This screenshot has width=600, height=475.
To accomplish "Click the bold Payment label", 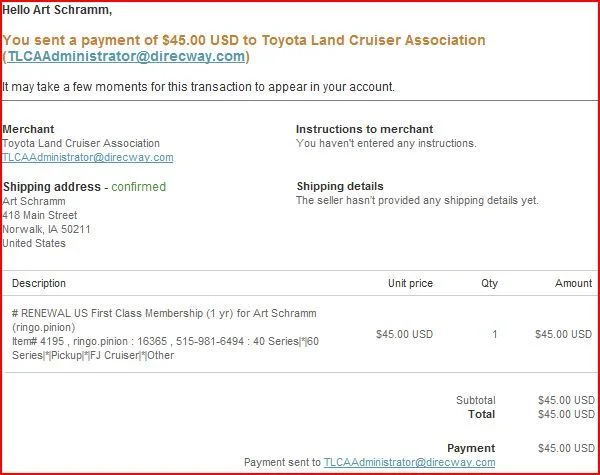I will (x=471, y=448).
